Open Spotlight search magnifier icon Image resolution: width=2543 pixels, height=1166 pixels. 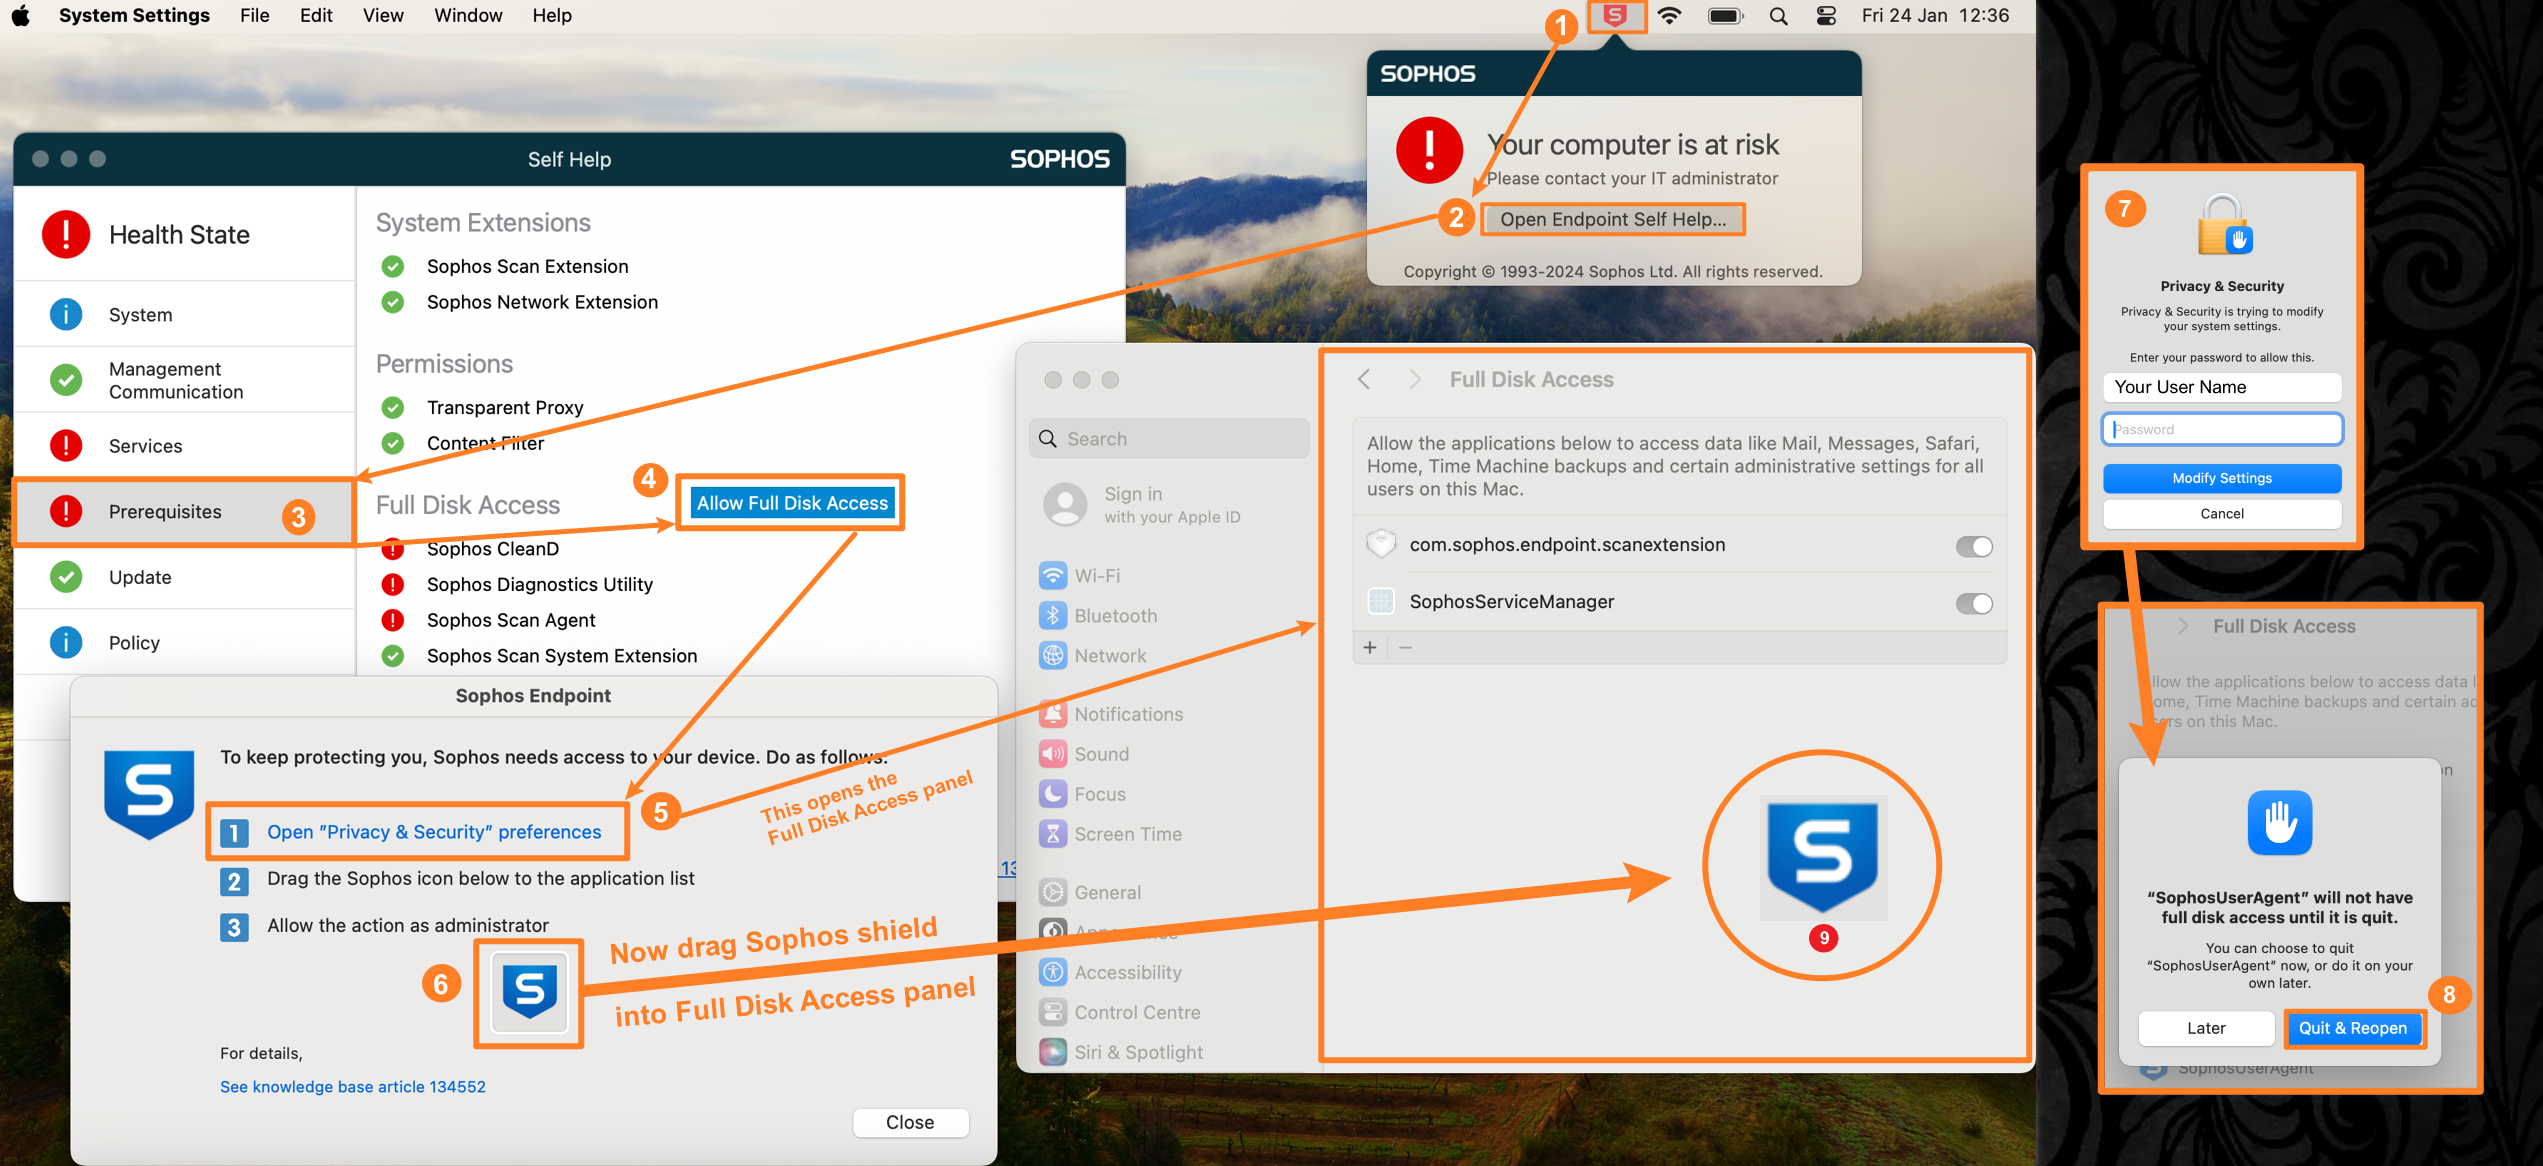pos(1778,16)
